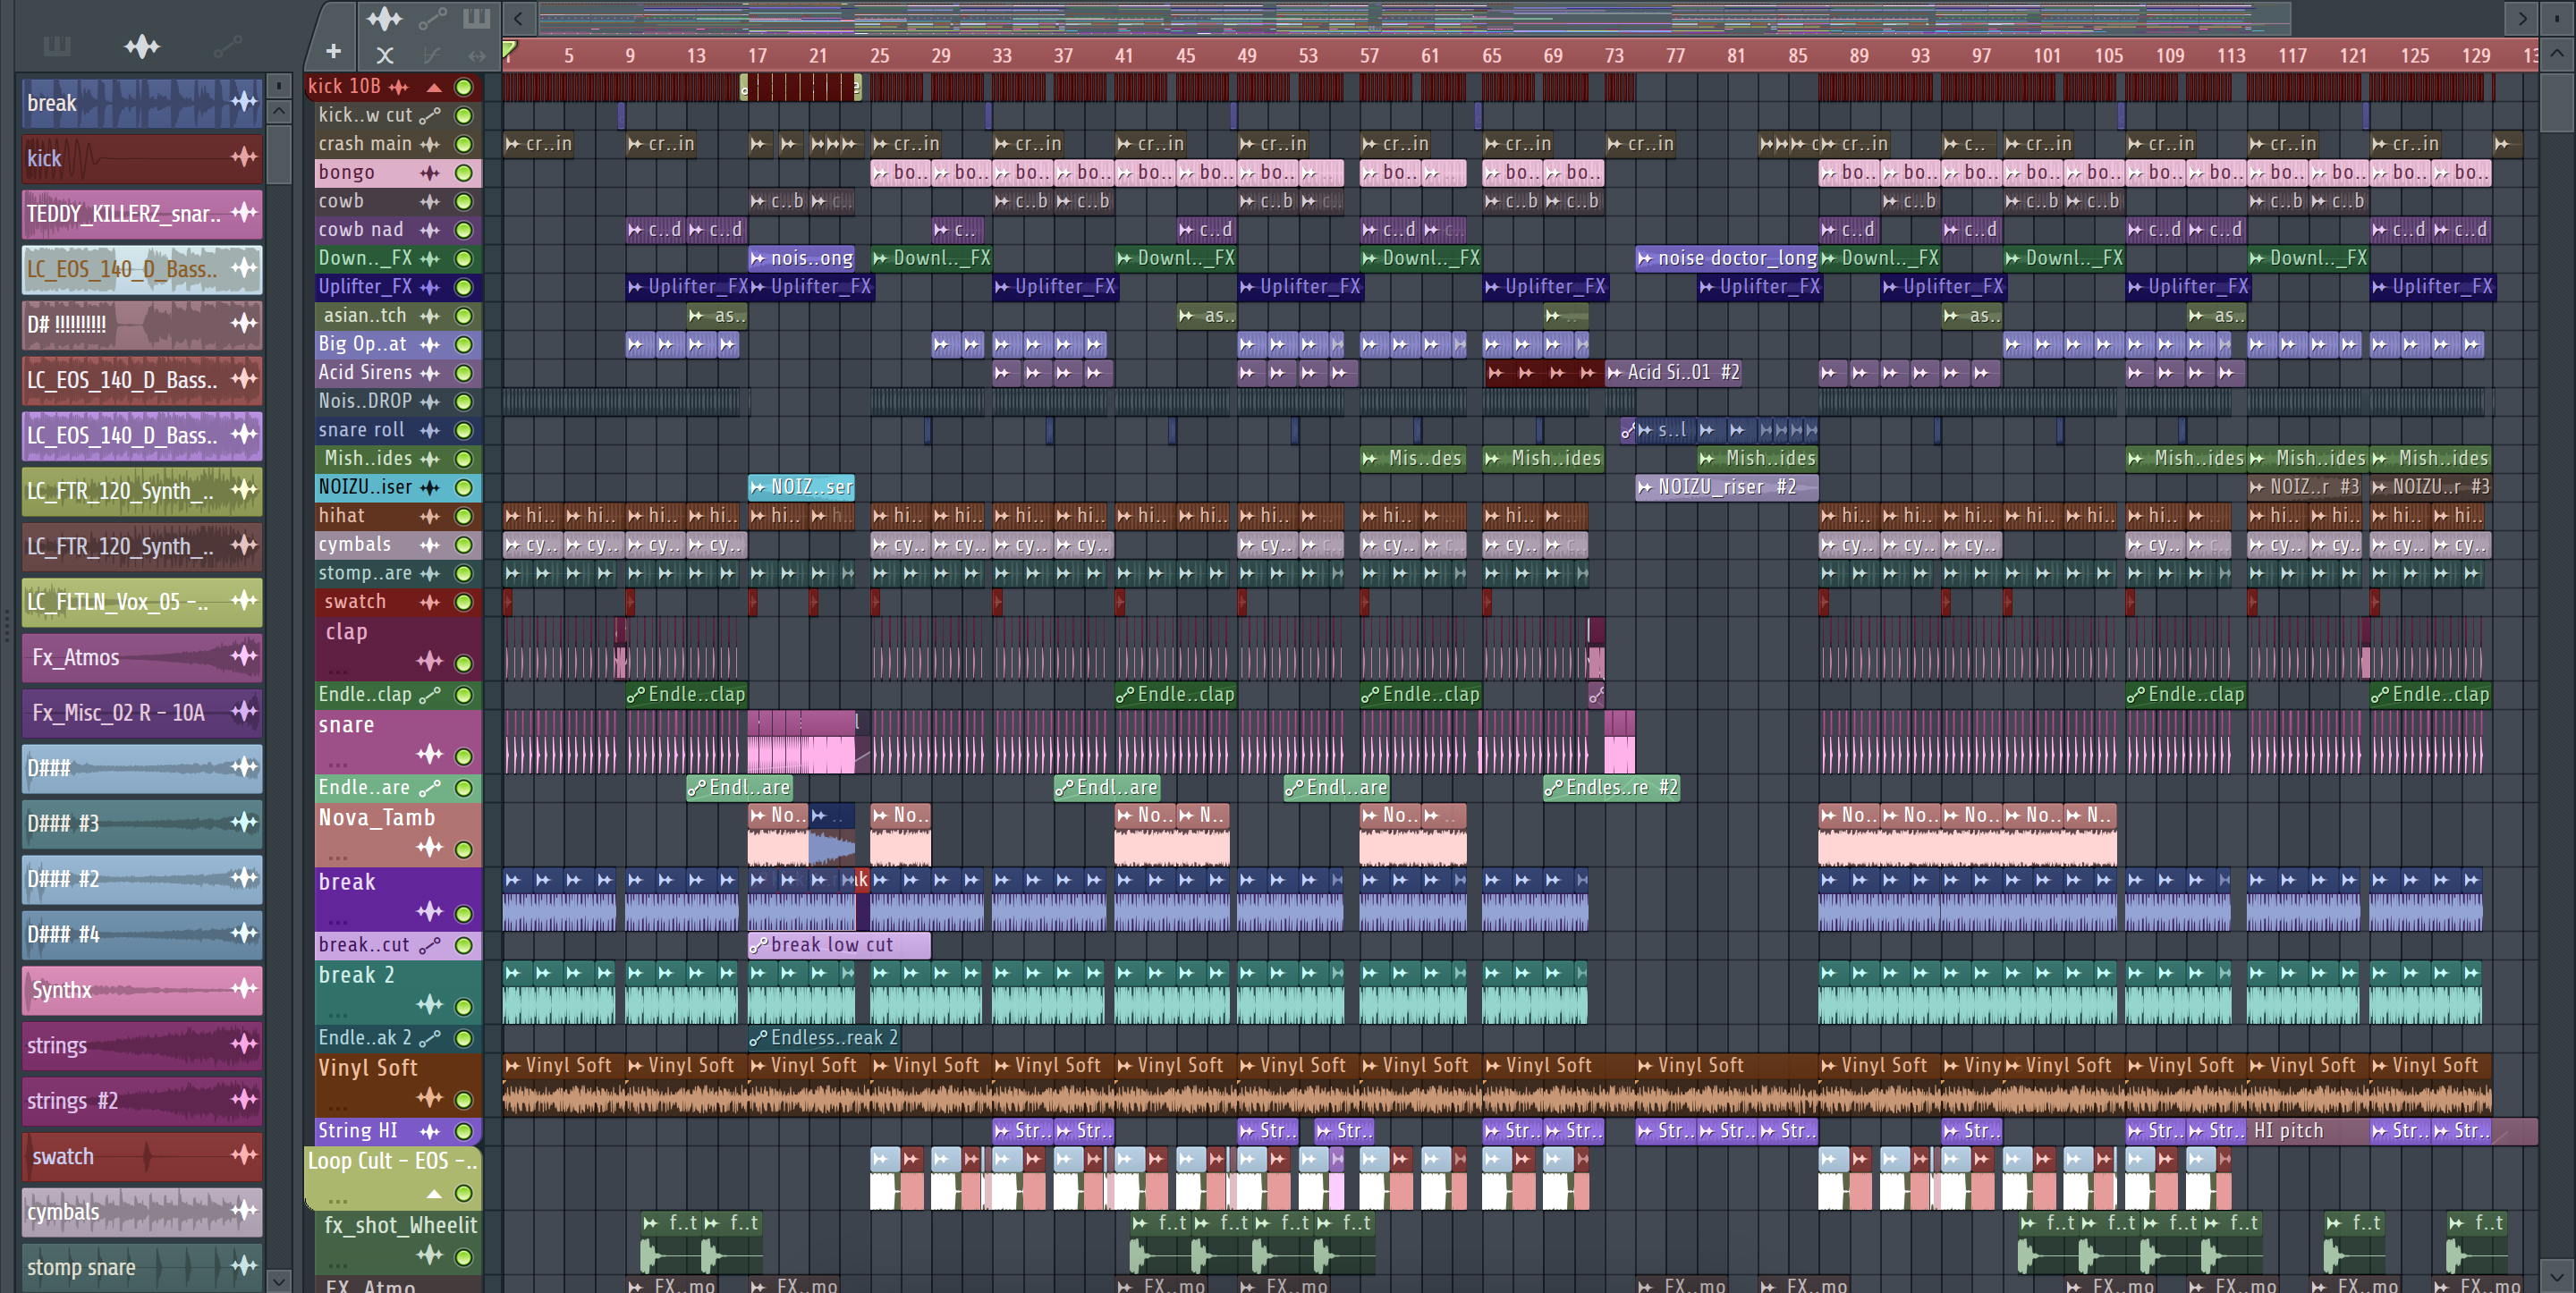Click waveform icon on picker item swatch
Image resolution: width=2576 pixels, height=1293 pixels.
pos(244,1155)
